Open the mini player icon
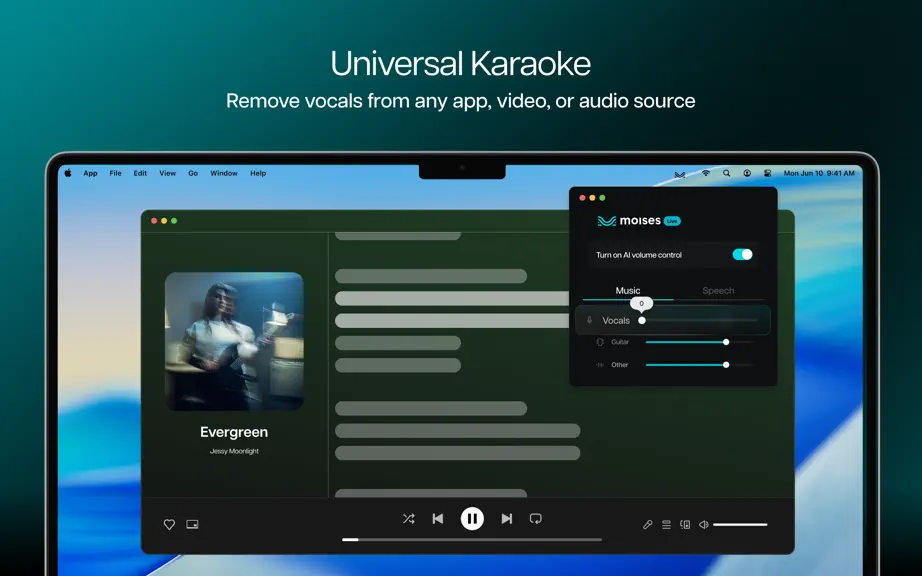 tap(192, 524)
